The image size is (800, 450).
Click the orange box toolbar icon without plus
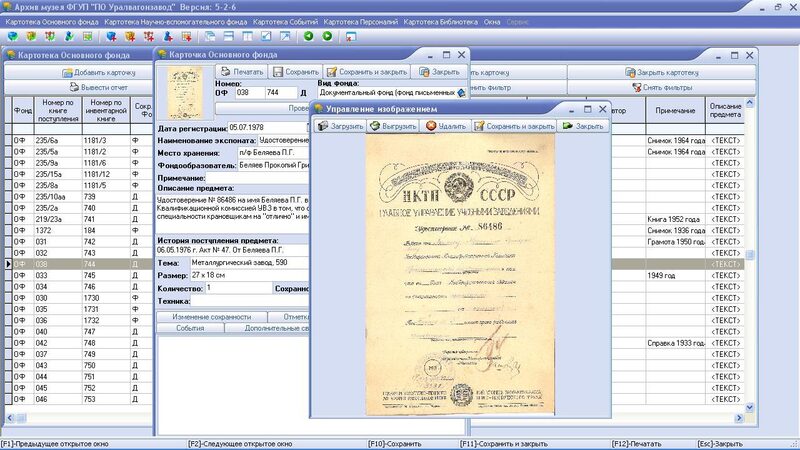coord(31,36)
